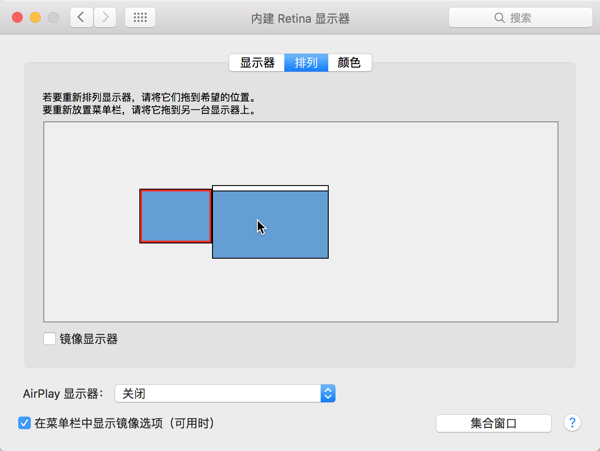Open help with the question mark button
The width and height of the screenshot is (600, 451).
tap(572, 423)
